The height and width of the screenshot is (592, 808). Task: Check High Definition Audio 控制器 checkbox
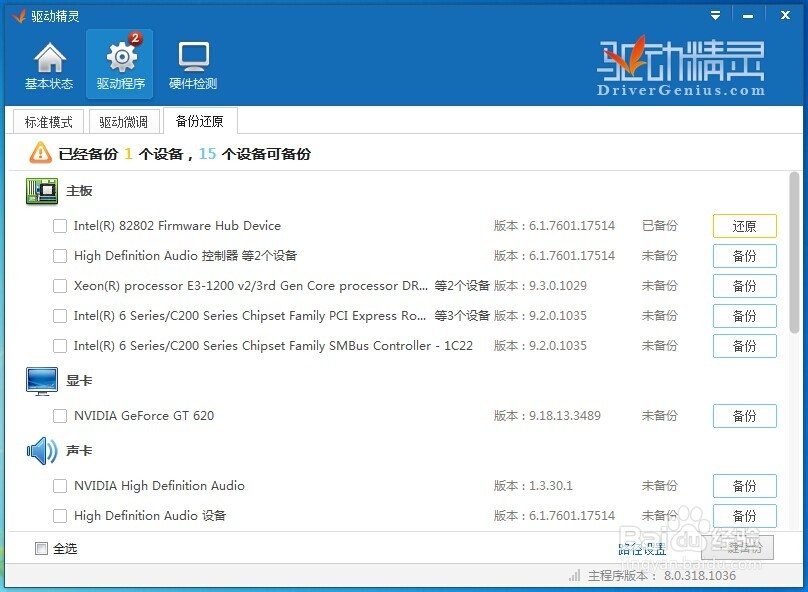(x=60, y=256)
